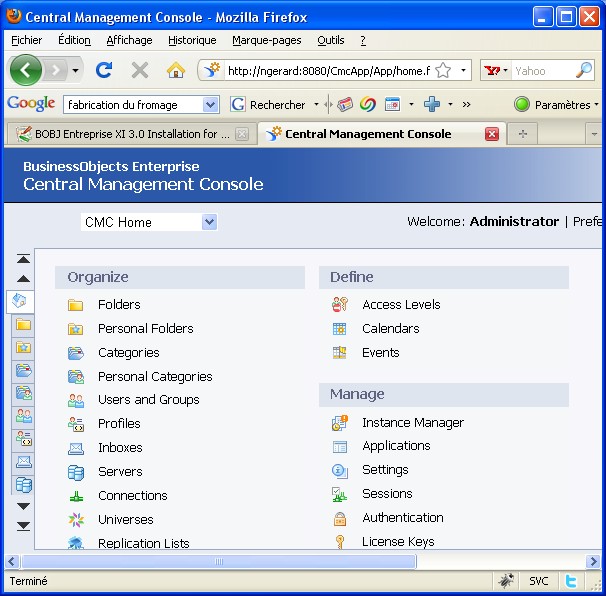This screenshot has height=596, width=606.
Task: Open the browser home page icon
Action: [x=176, y=70]
